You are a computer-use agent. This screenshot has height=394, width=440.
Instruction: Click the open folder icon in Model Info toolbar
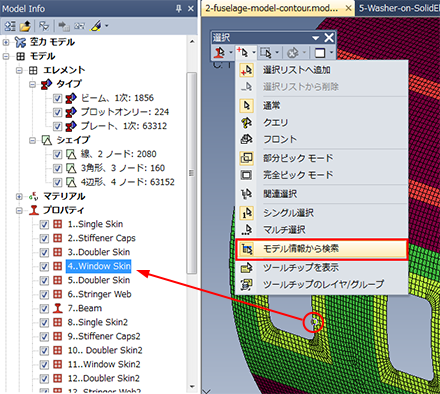coord(25,26)
